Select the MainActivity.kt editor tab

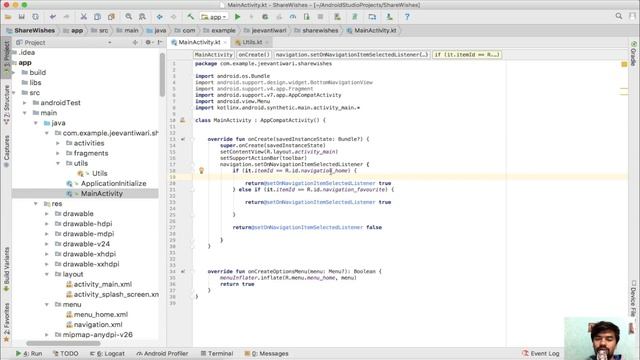(x=199, y=42)
